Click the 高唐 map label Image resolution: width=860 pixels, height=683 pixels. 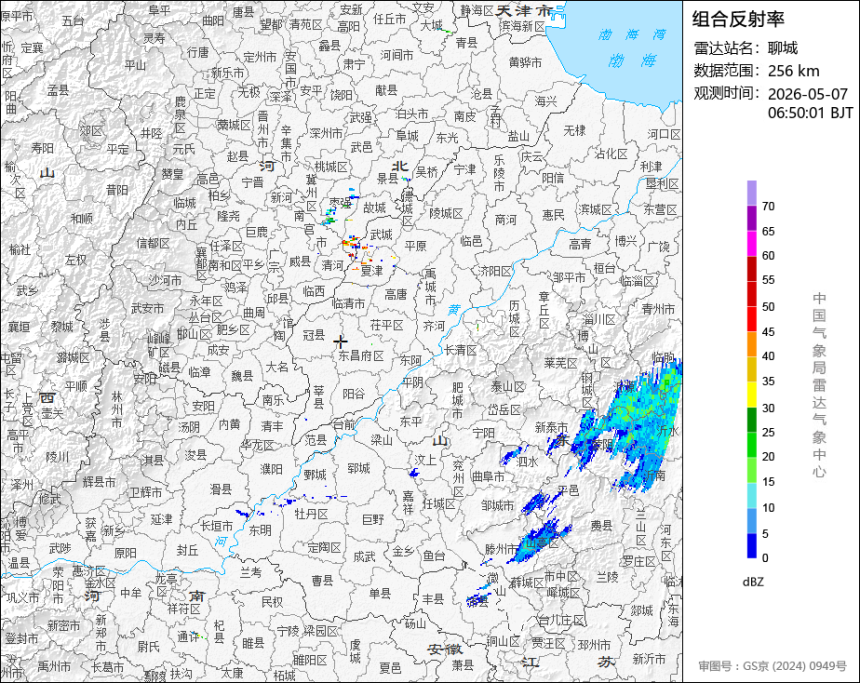pos(395,294)
